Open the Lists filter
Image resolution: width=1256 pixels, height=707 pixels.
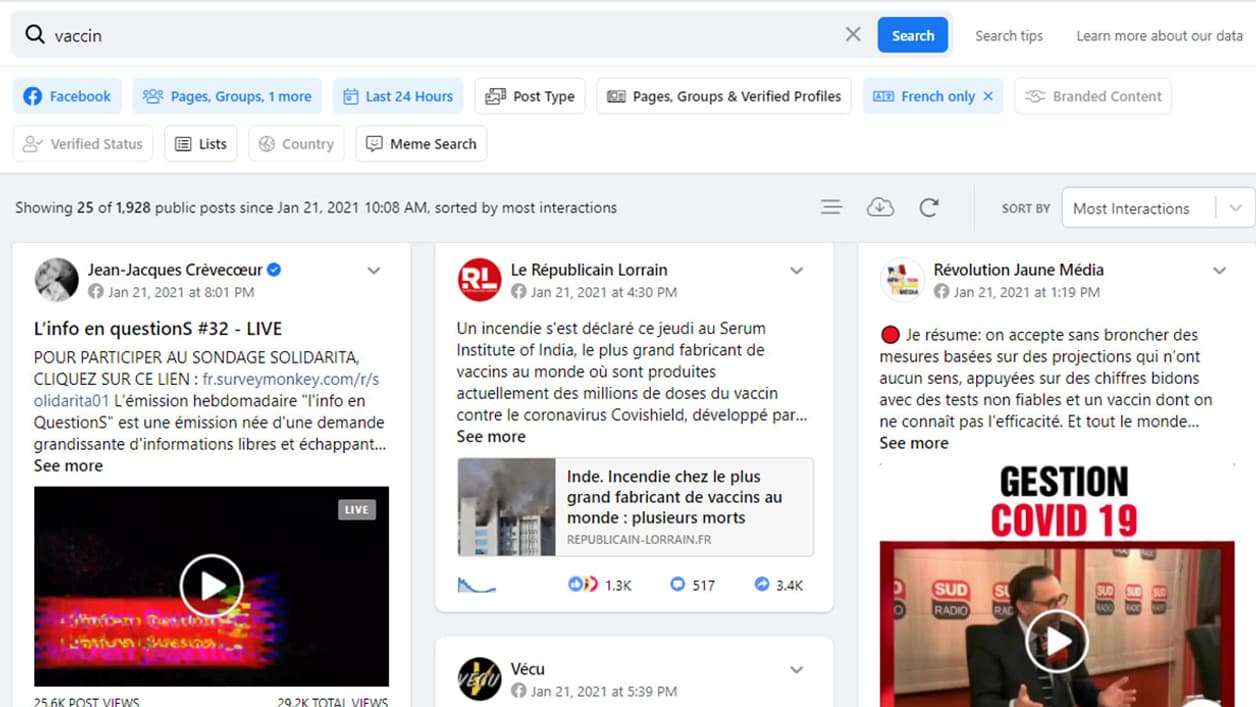(x=201, y=144)
